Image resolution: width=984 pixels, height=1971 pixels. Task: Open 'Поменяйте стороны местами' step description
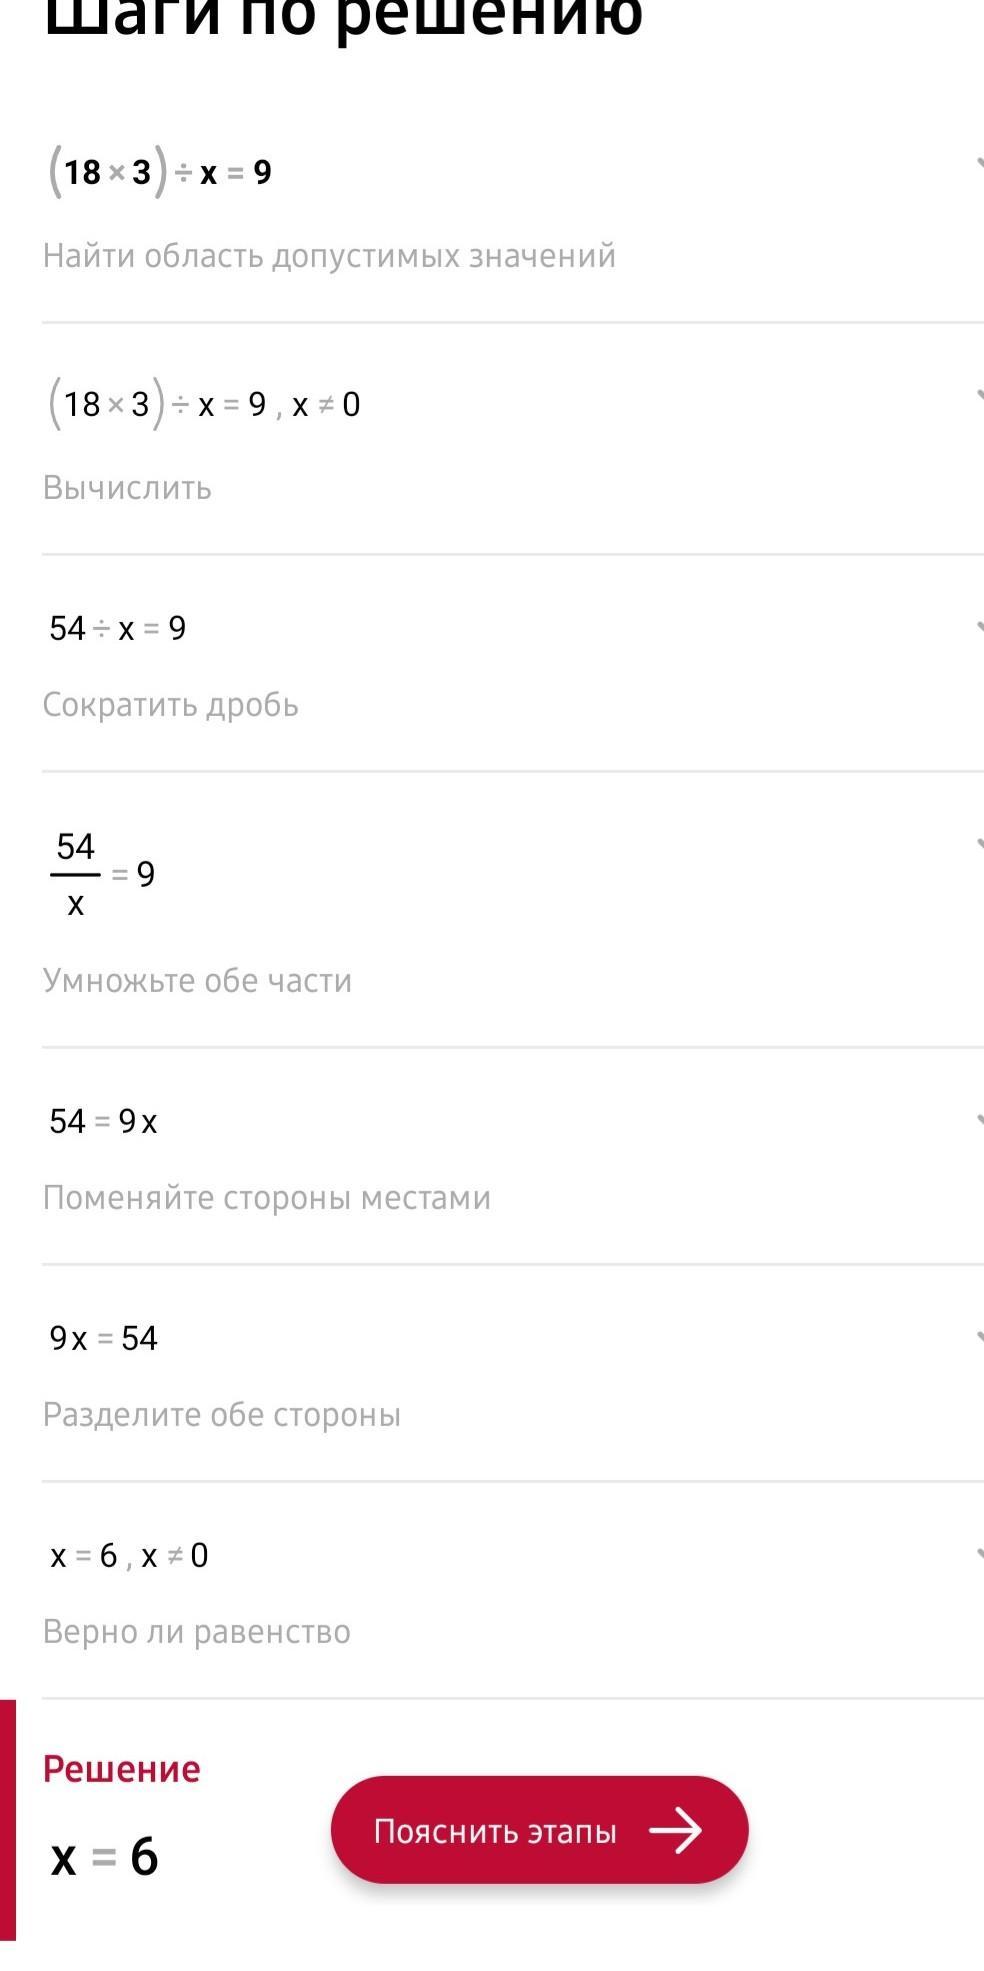pos(266,1197)
